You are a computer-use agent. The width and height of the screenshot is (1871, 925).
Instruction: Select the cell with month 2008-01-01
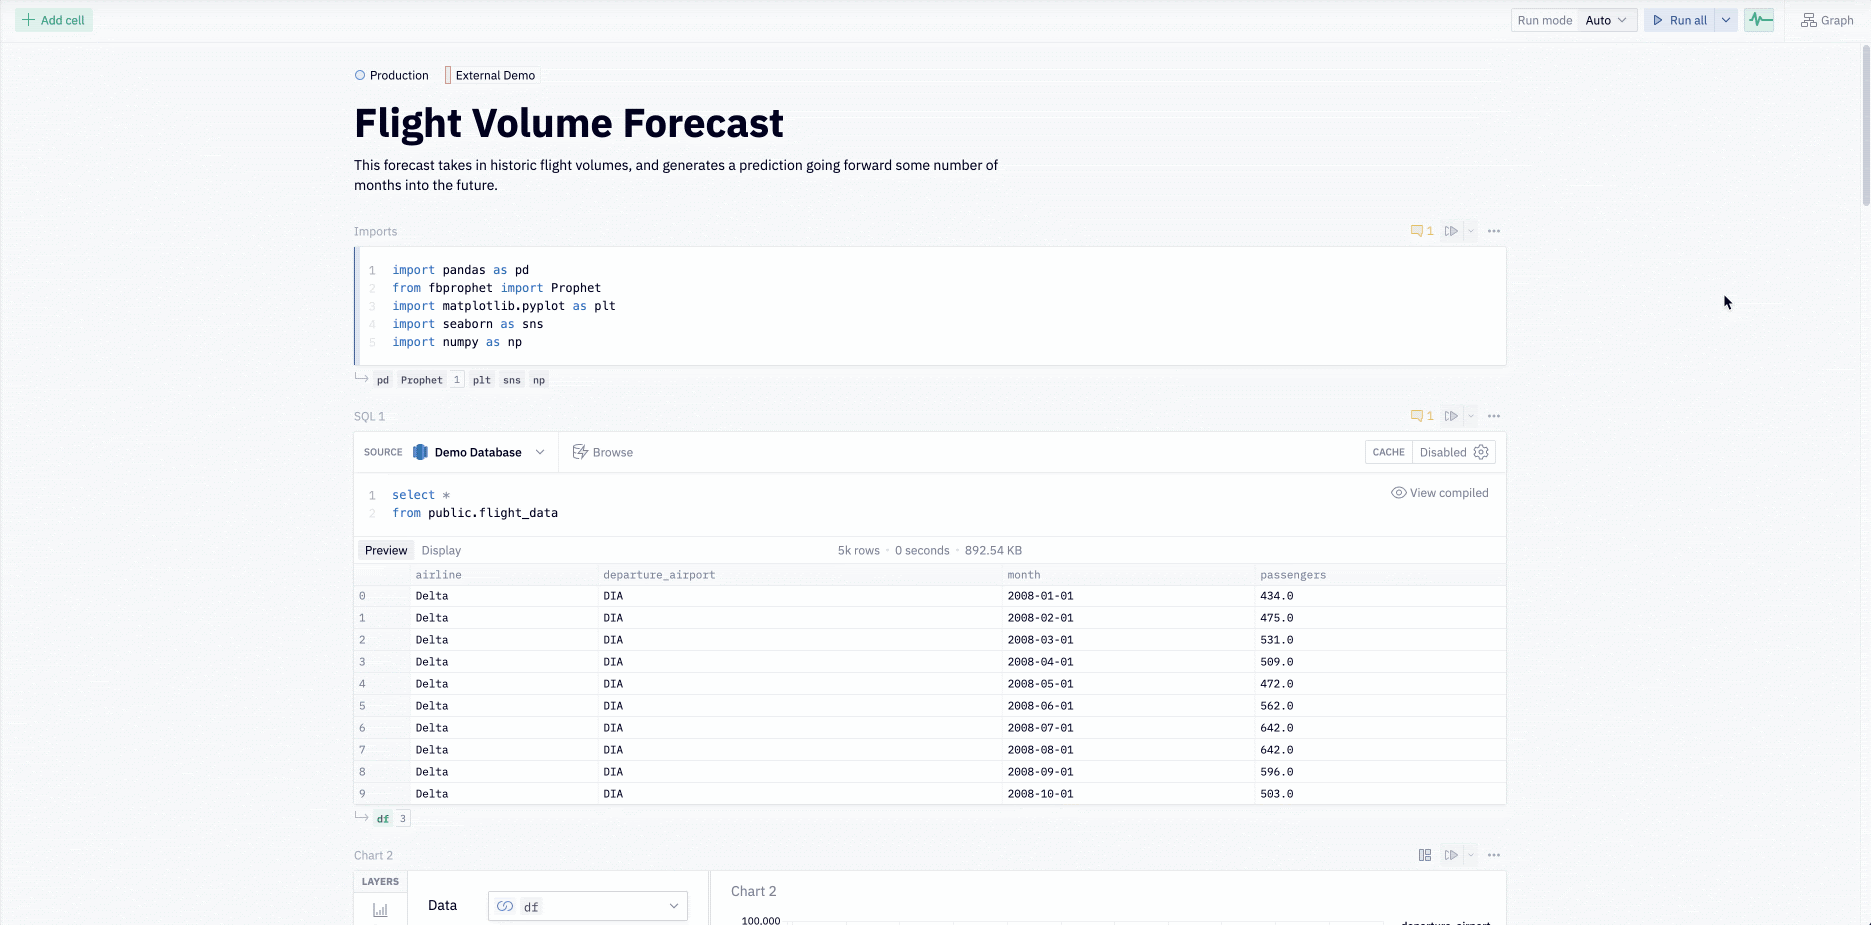tap(1128, 596)
